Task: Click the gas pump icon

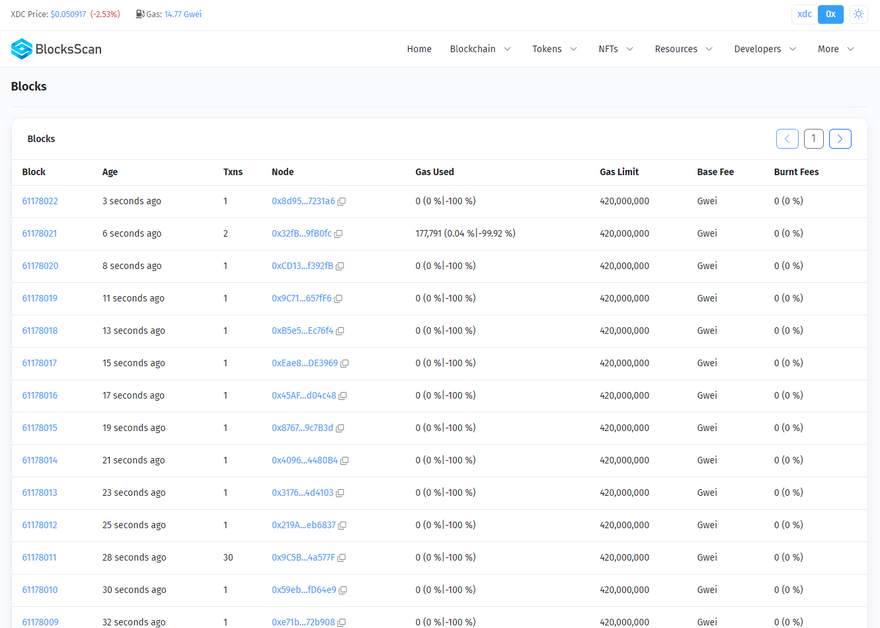Action: coord(140,15)
